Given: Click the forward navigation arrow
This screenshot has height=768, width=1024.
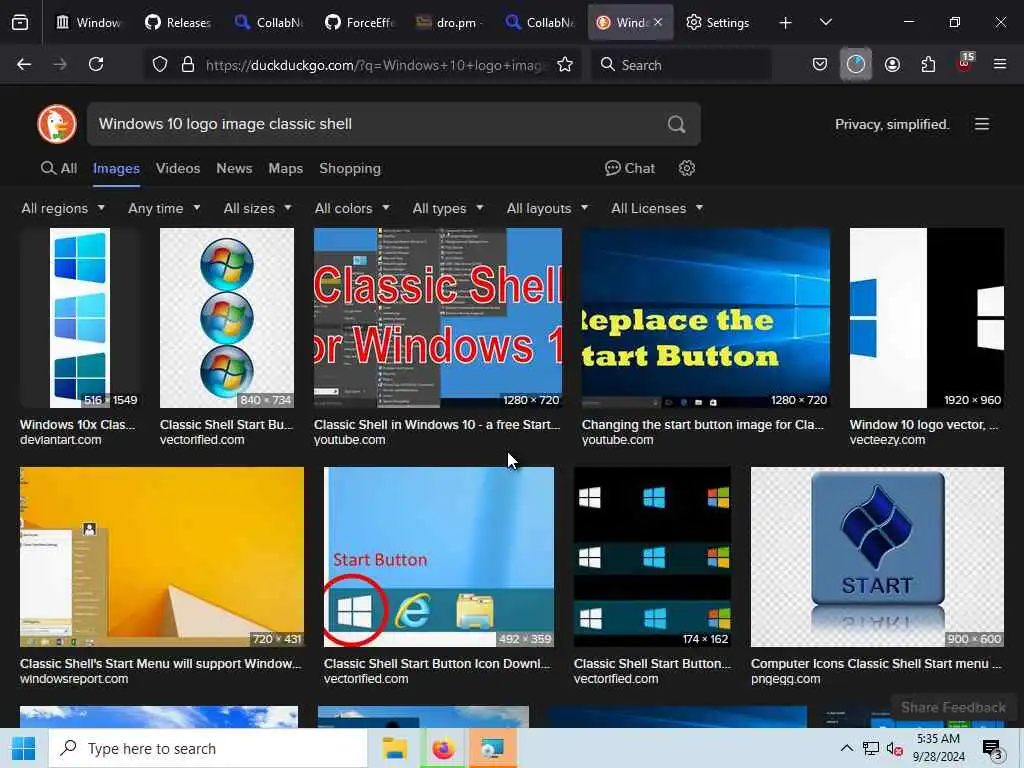Looking at the screenshot, I should pos(59,64).
